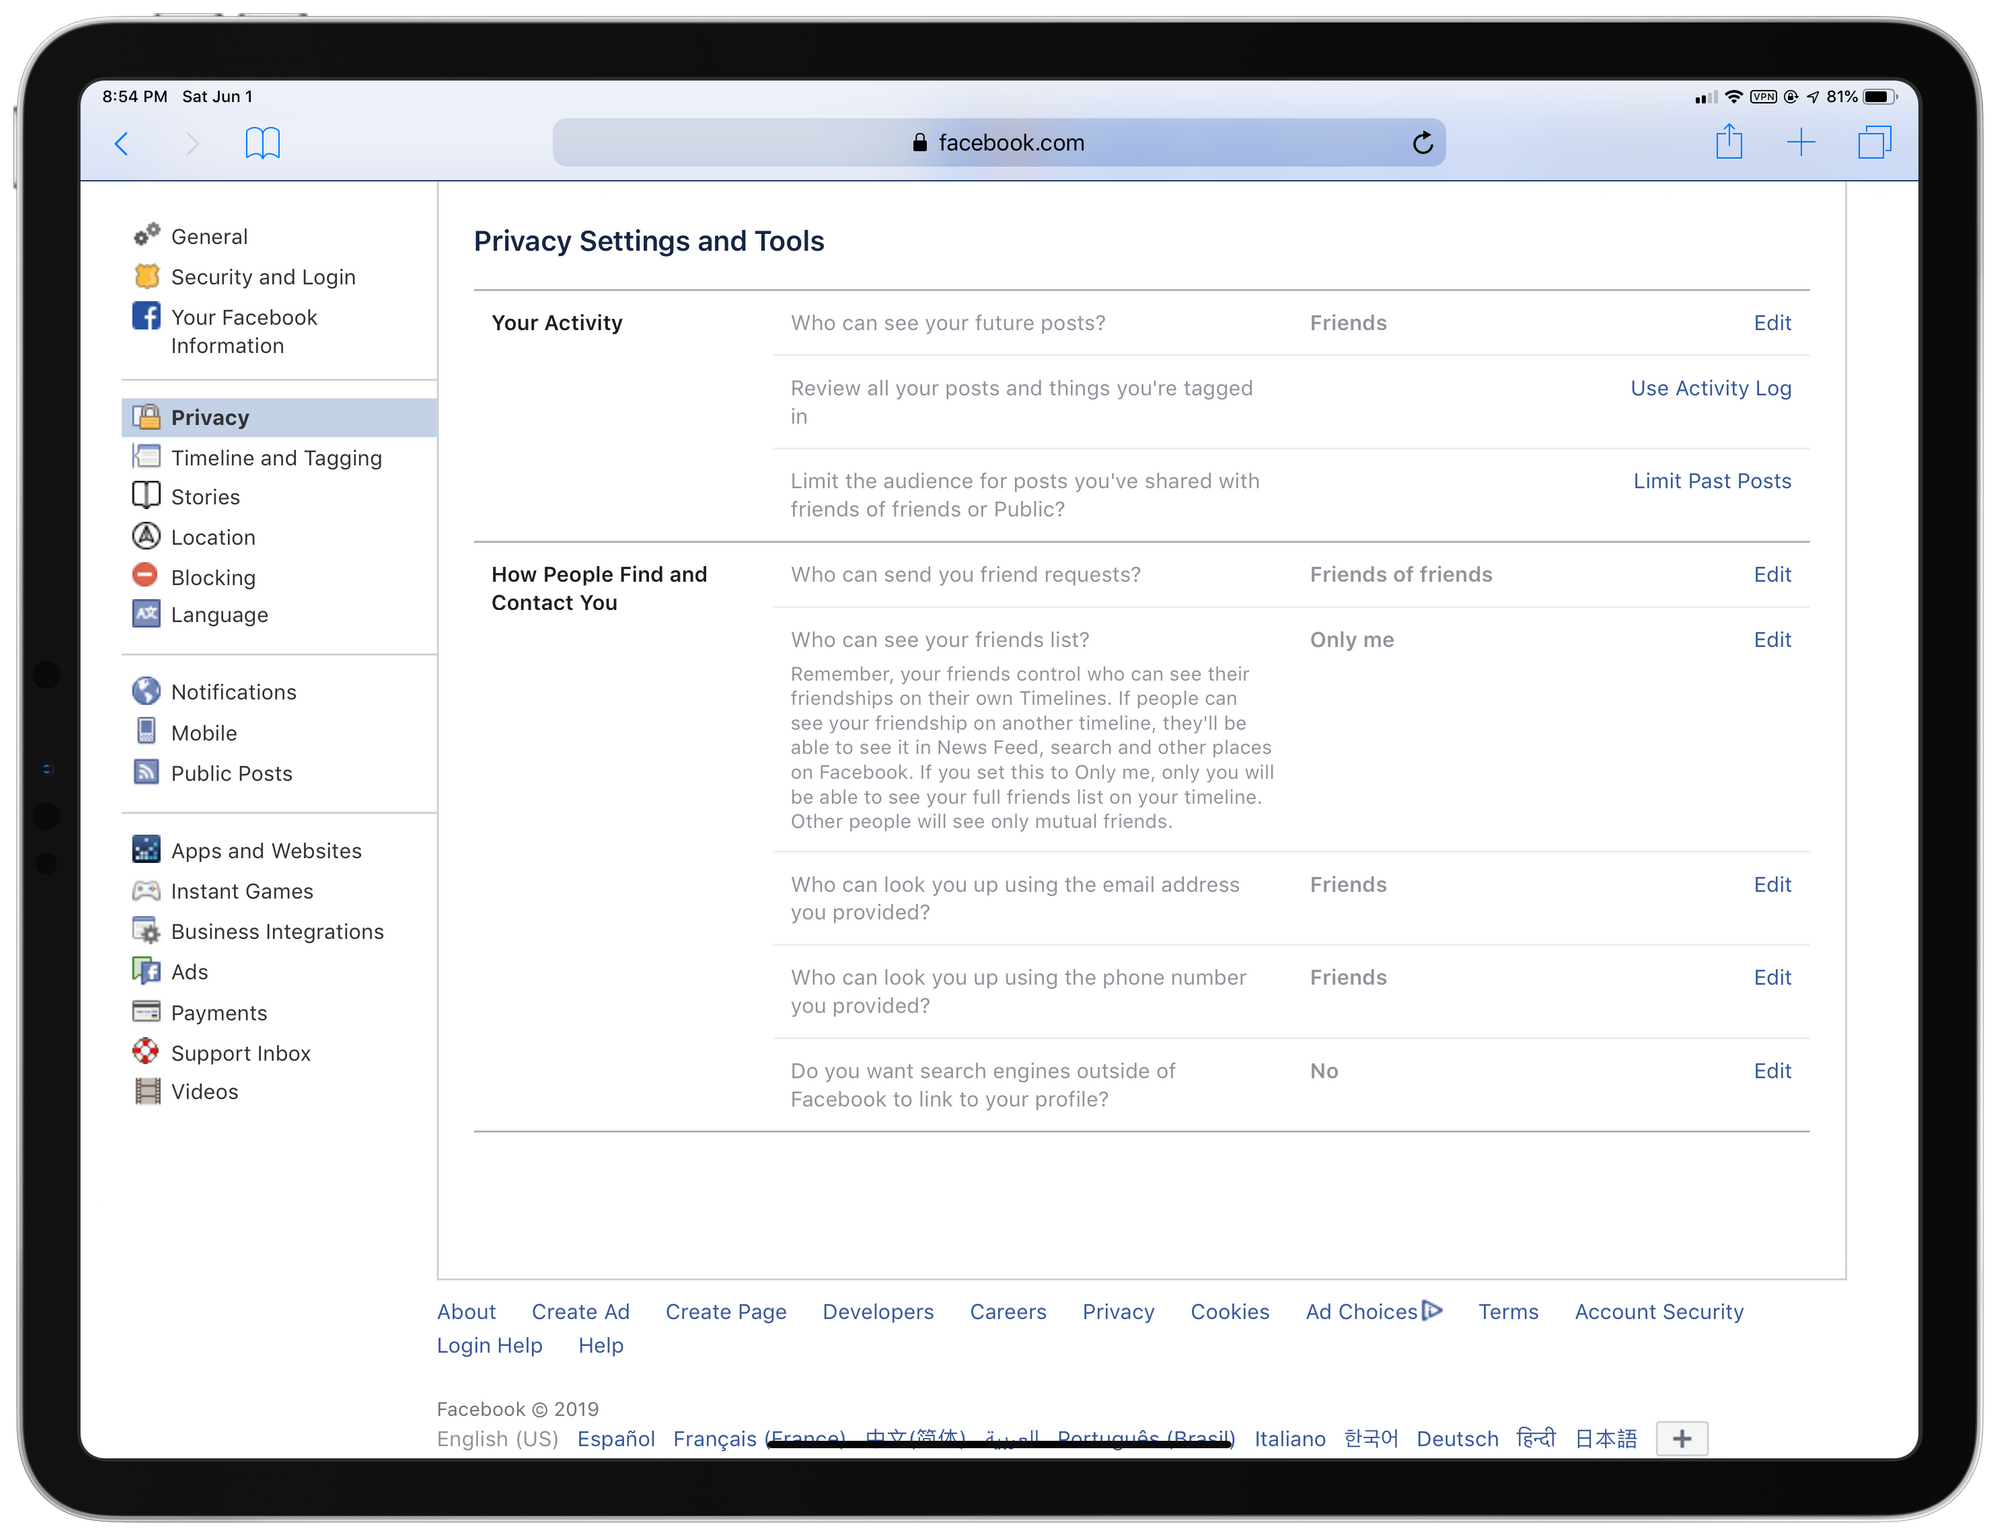Screen dimensions: 2000x1539
Task: Click the Ads icon in sidebar
Action: click(146, 970)
